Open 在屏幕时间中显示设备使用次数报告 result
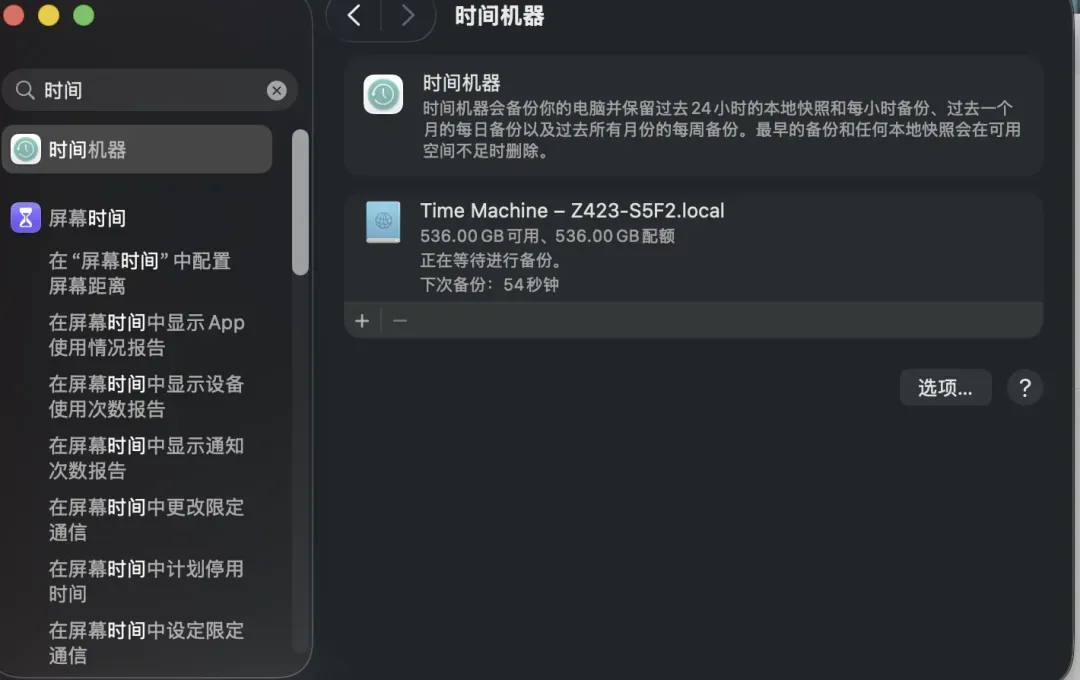This screenshot has height=680, width=1080. (x=147, y=396)
